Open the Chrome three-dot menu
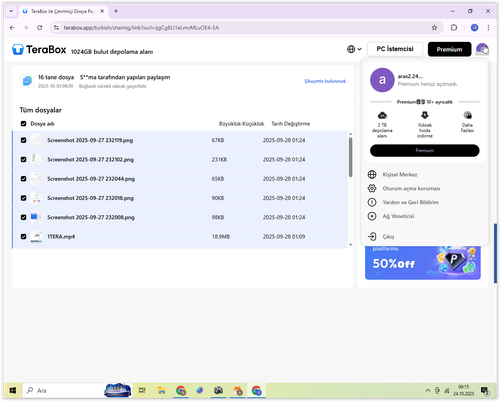Image resolution: width=500 pixels, height=401 pixels. click(488, 28)
